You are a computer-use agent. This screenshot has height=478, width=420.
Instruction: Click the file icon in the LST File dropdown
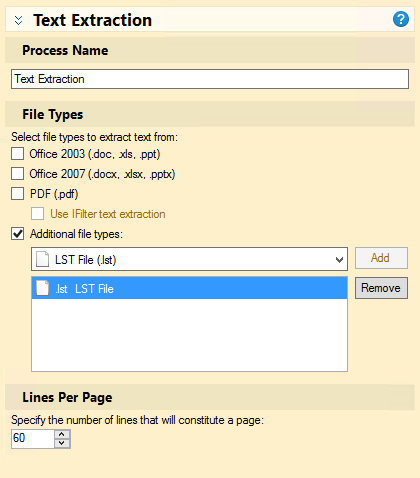(x=43, y=259)
